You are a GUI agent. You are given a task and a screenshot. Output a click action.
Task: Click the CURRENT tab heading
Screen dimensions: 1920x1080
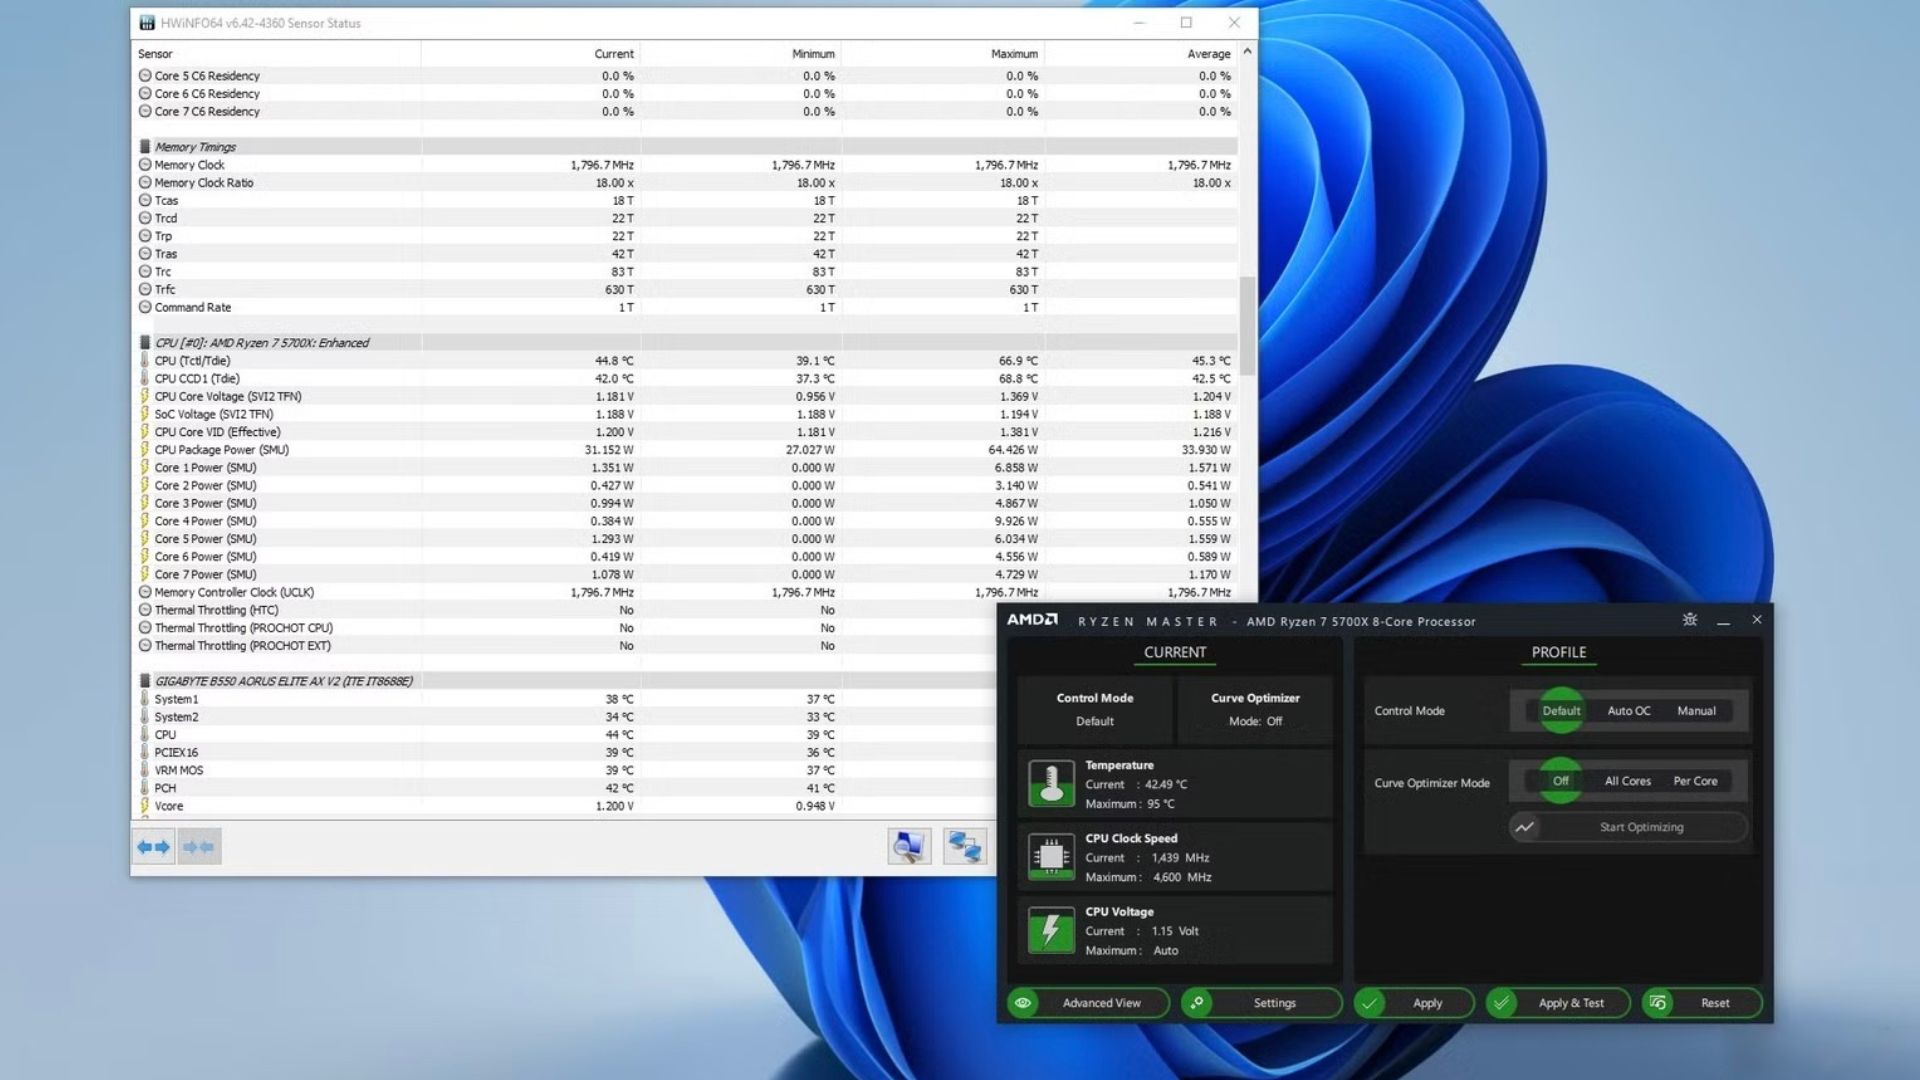pyautogui.click(x=1174, y=652)
